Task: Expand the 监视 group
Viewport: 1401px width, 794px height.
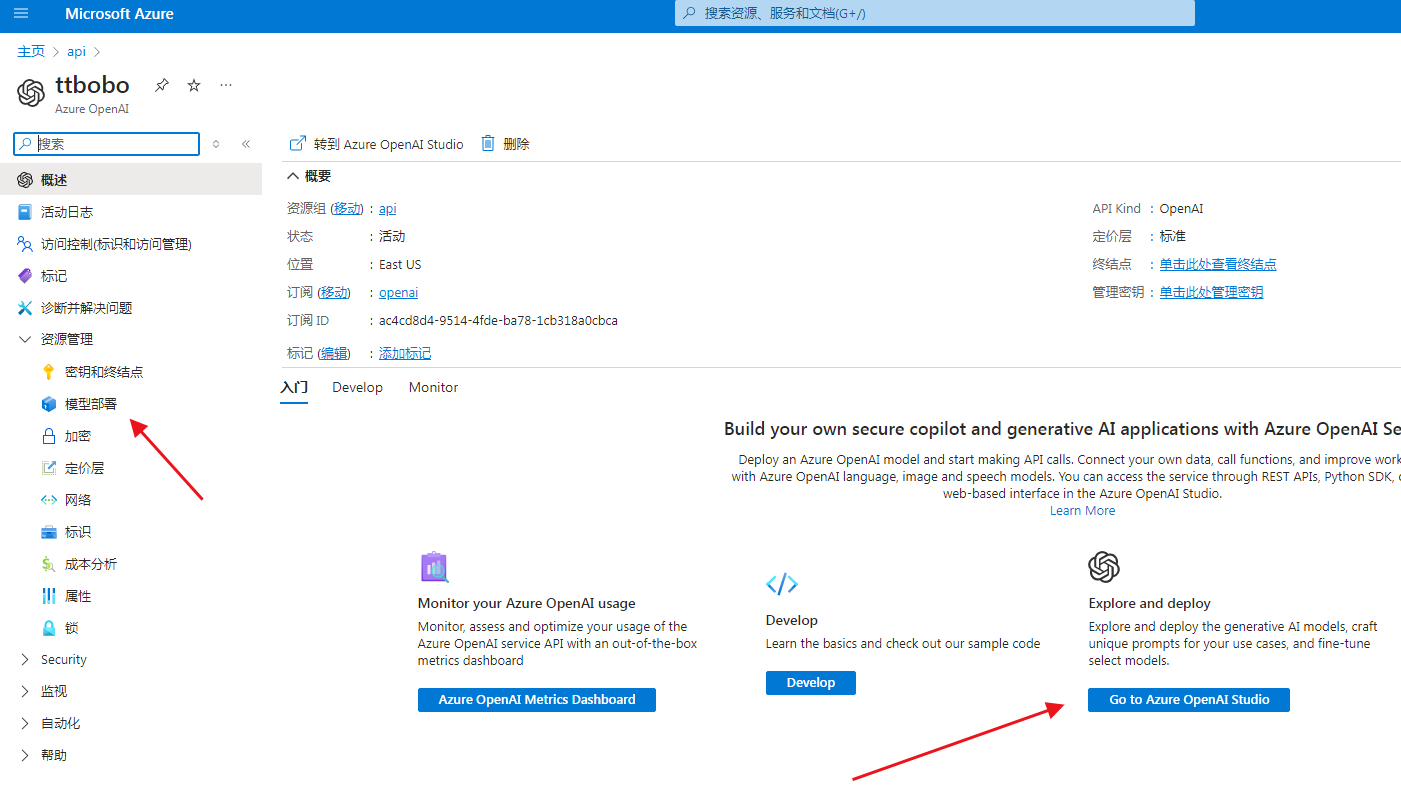Action: [x=25, y=692]
